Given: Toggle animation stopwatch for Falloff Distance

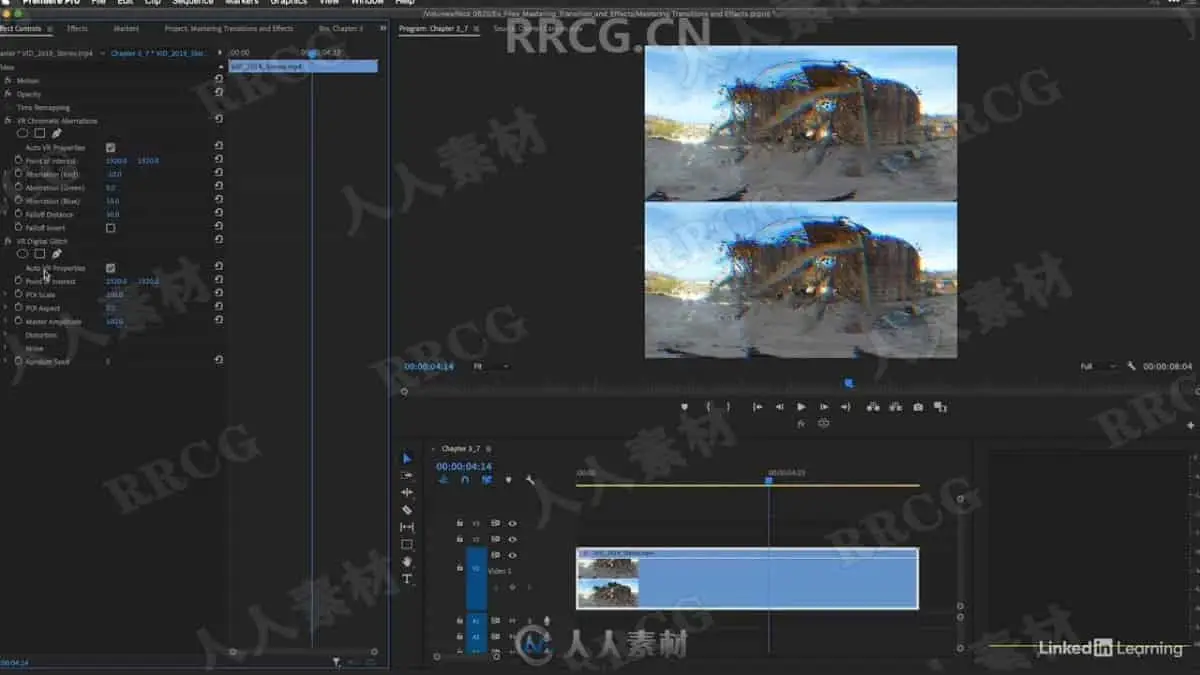Looking at the screenshot, I should point(18,214).
